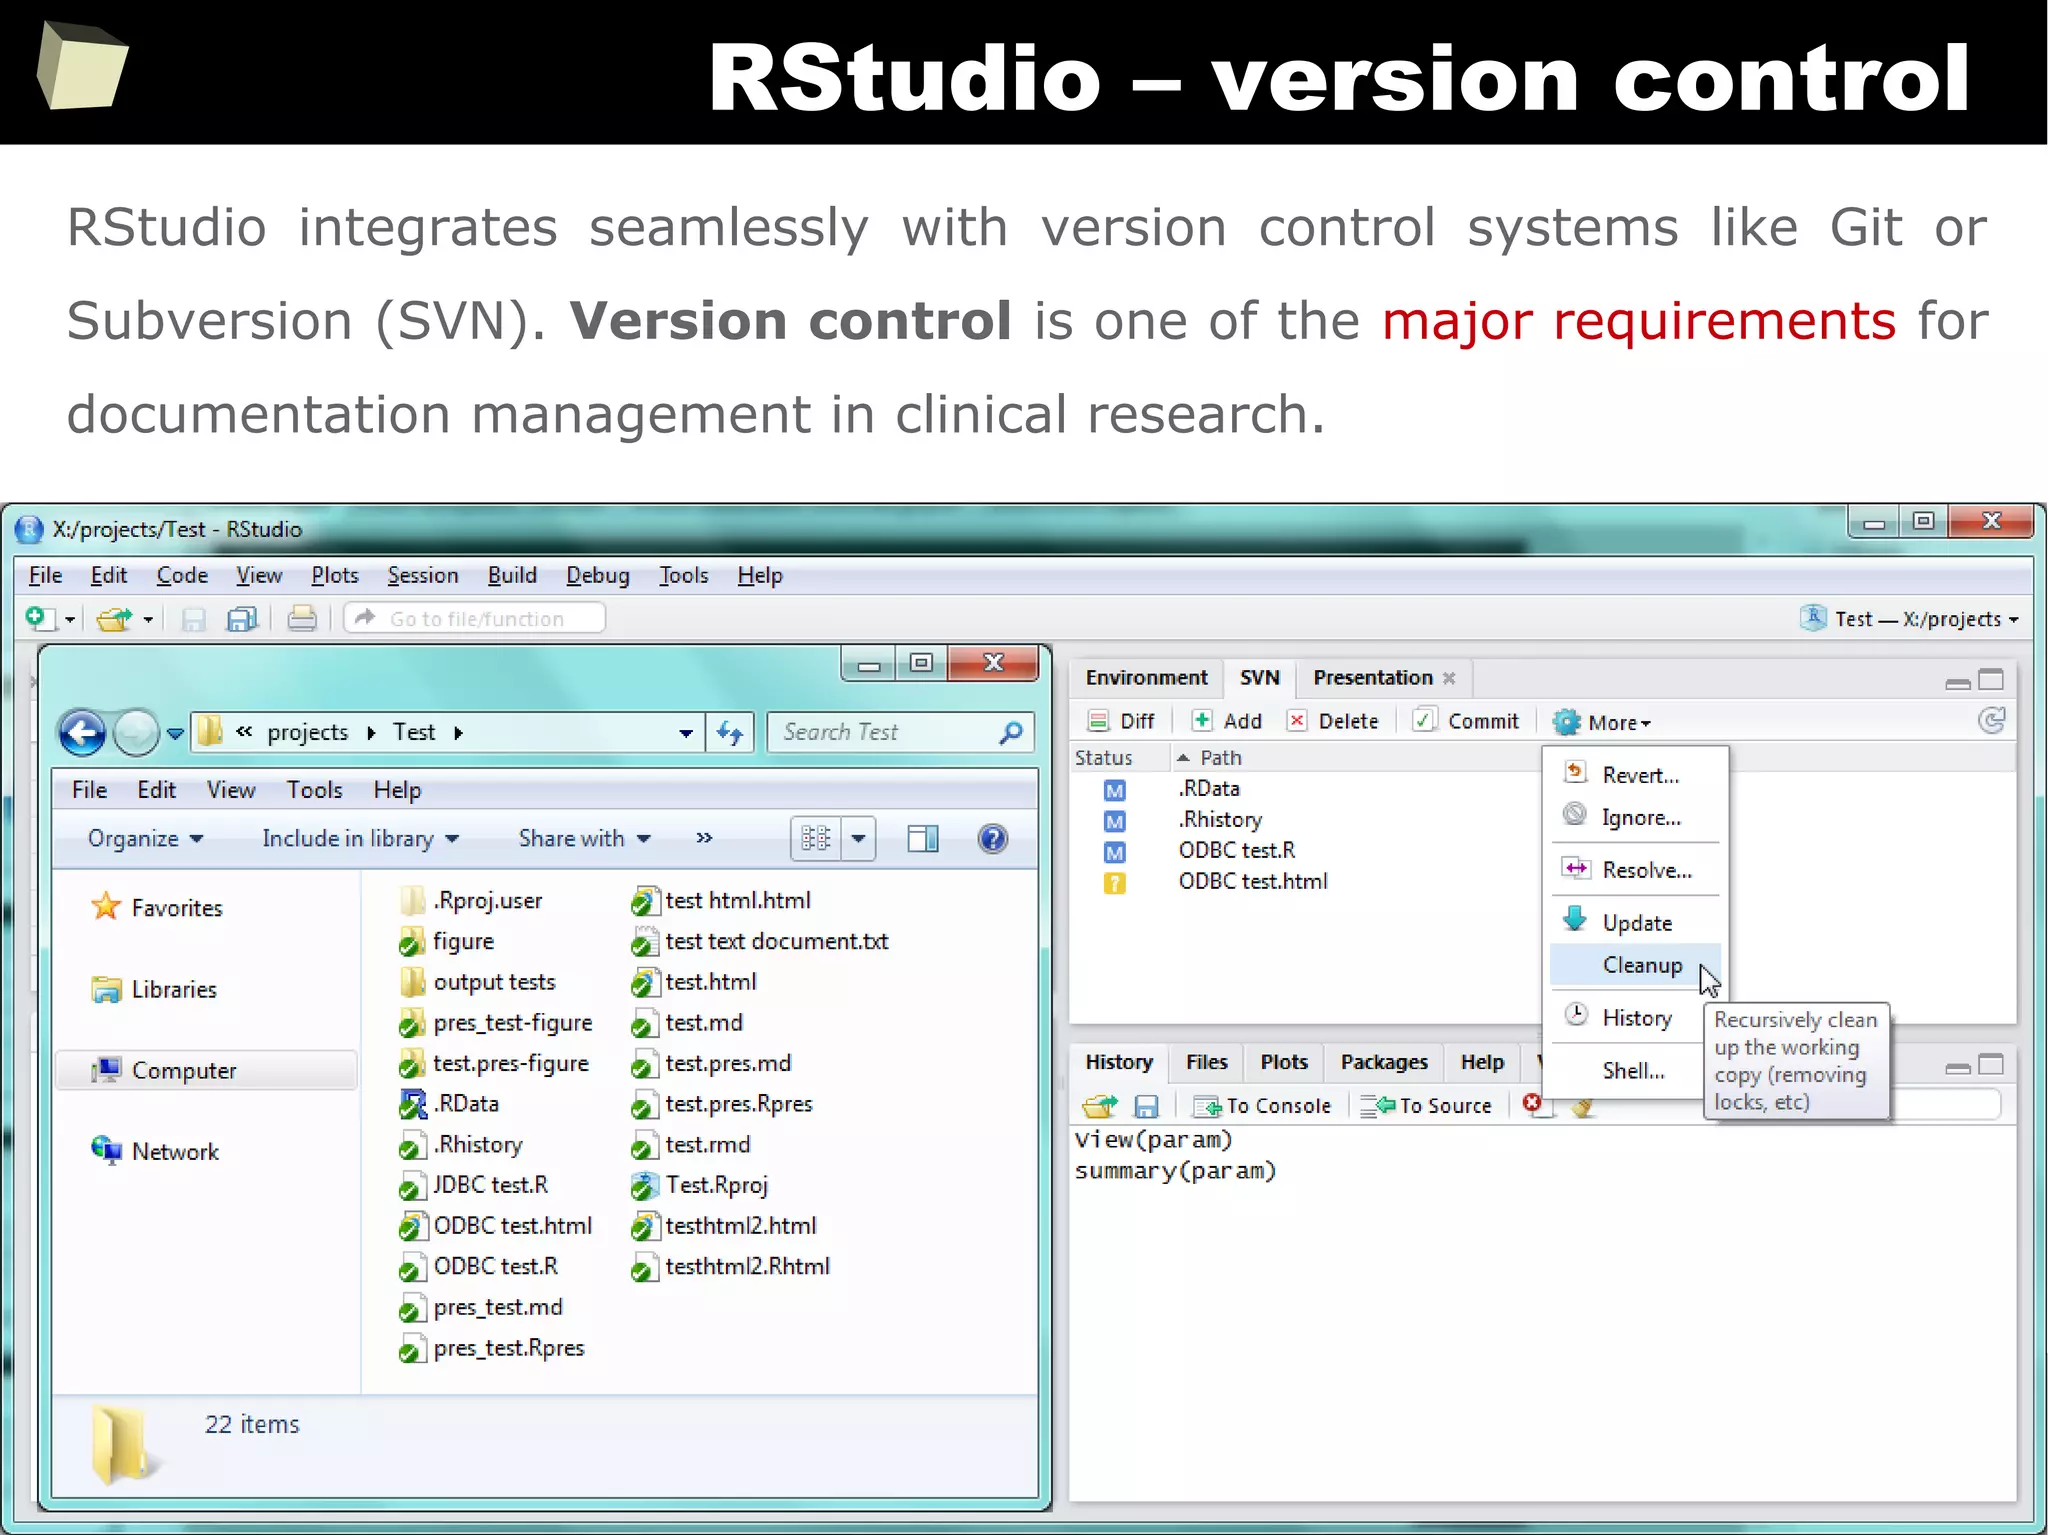The height and width of the screenshot is (1535, 2048).
Task: Choose Revert... from More menu
Action: (1635, 775)
